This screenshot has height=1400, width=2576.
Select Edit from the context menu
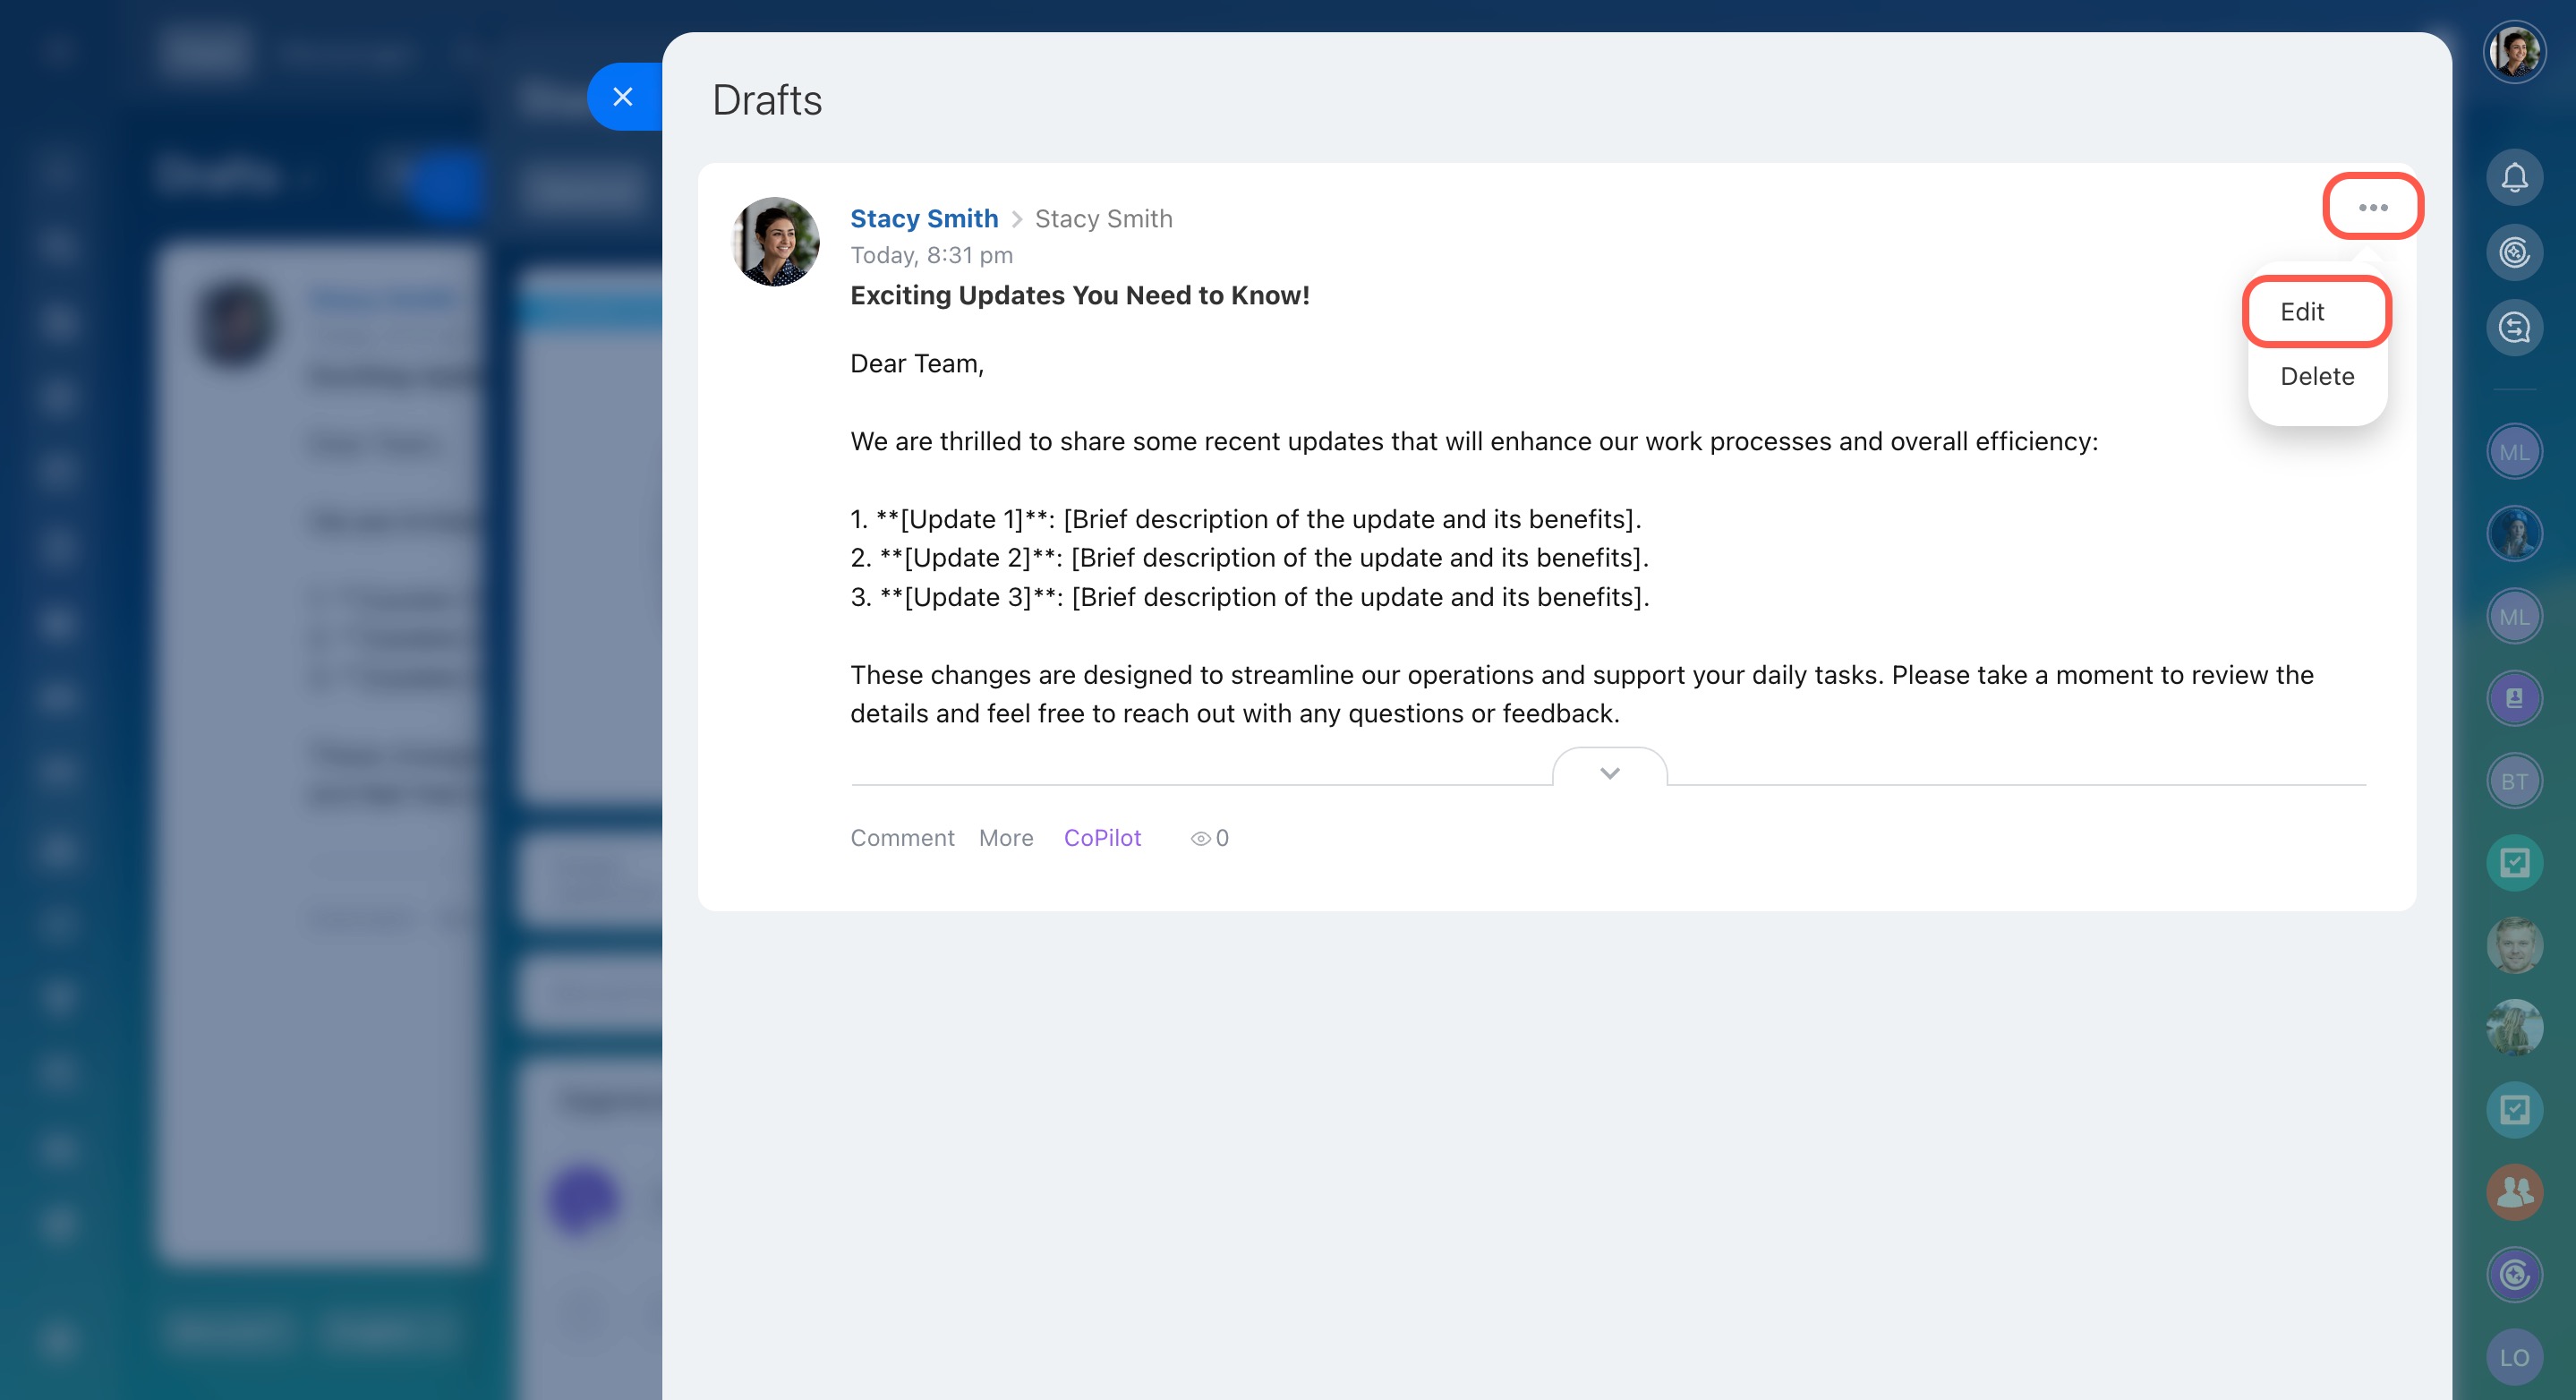coord(2301,312)
